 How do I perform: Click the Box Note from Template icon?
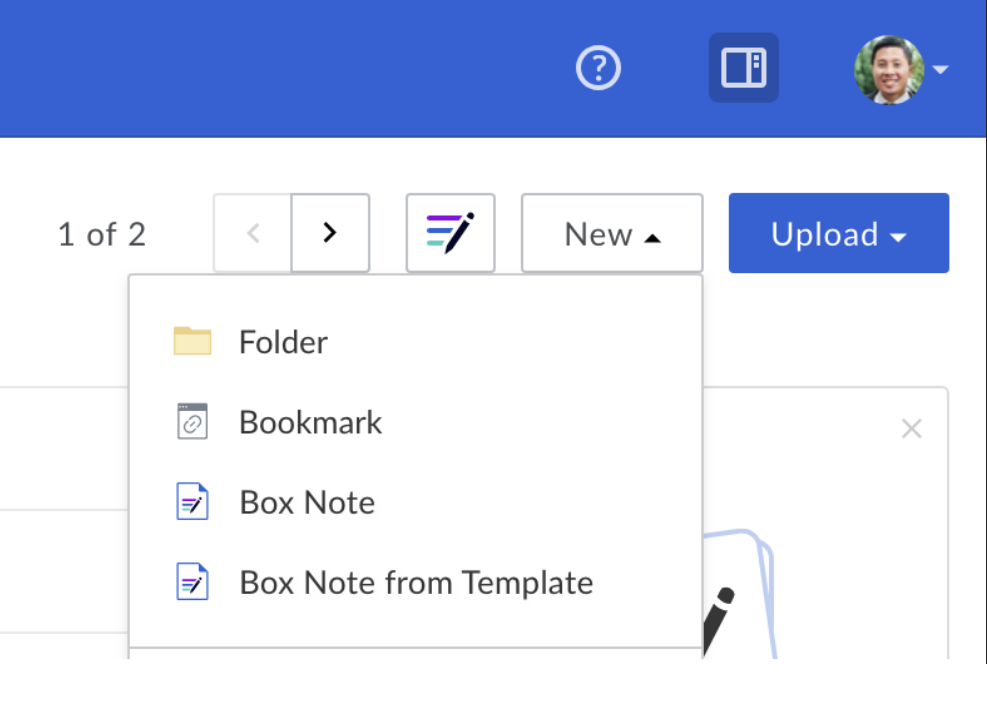pyautogui.click(x=192, y=581)
